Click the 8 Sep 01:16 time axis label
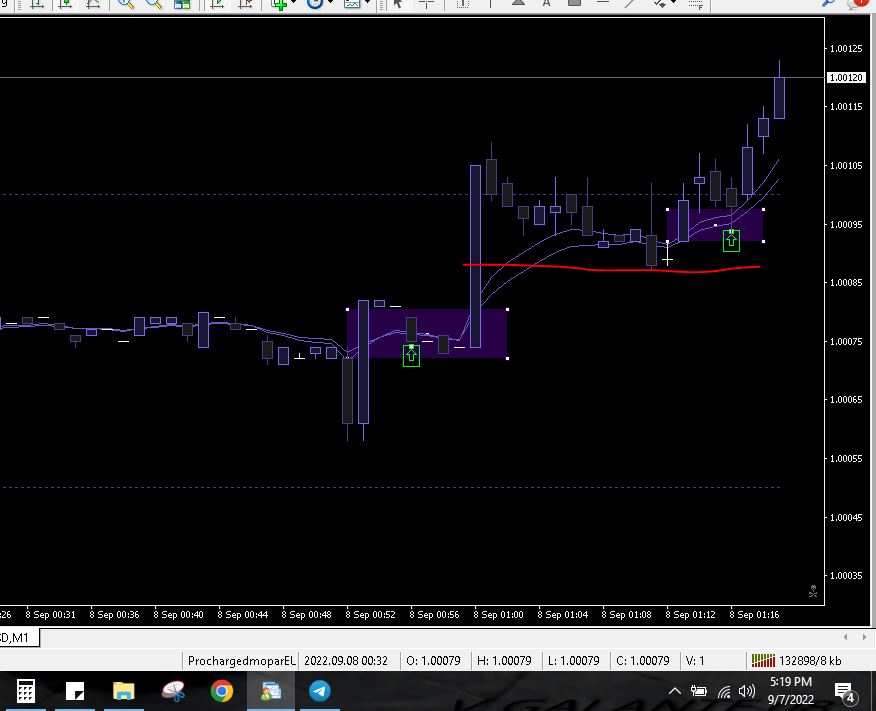This screenshot has height=711, width=876. 754,614
